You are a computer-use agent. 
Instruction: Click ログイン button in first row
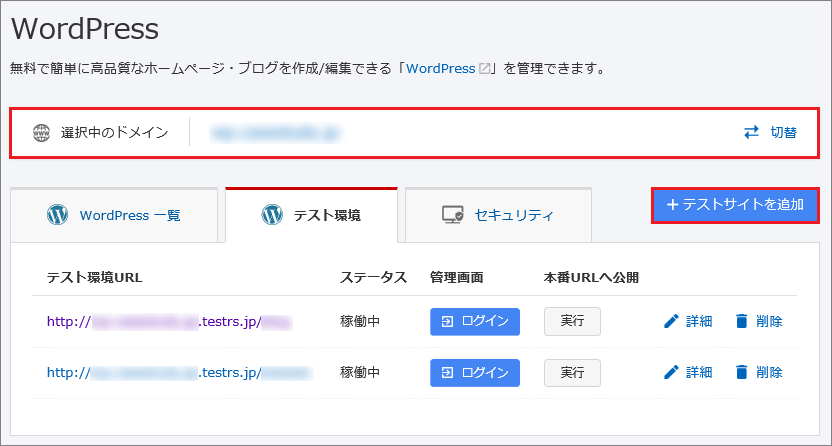[x=475, y=321]
